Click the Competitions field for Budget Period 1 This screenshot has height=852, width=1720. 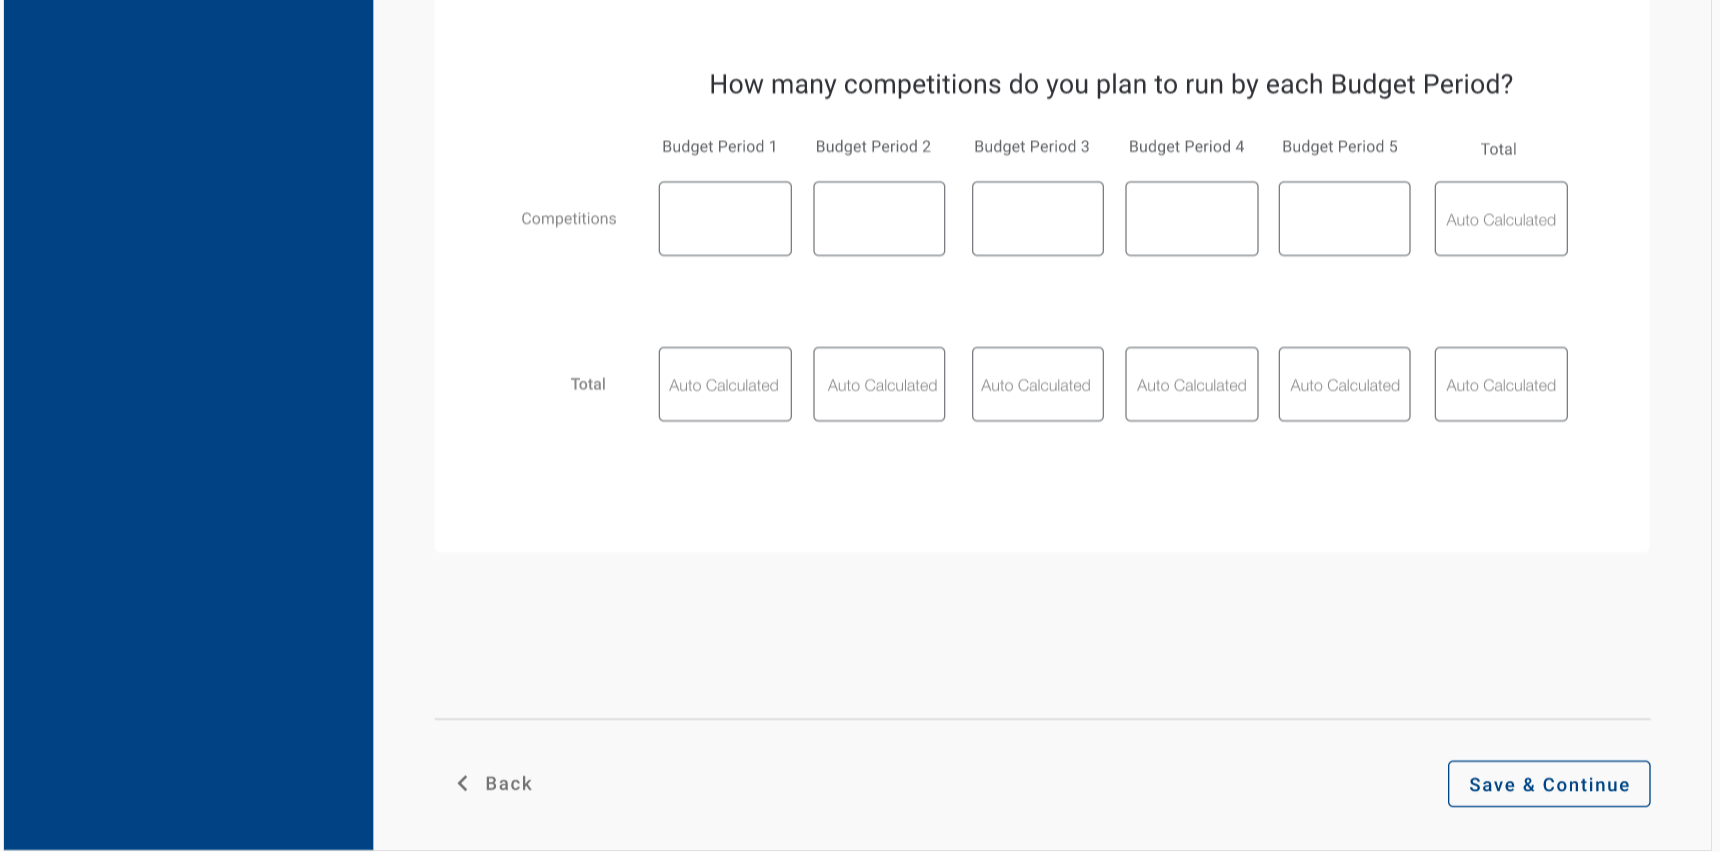725,219
